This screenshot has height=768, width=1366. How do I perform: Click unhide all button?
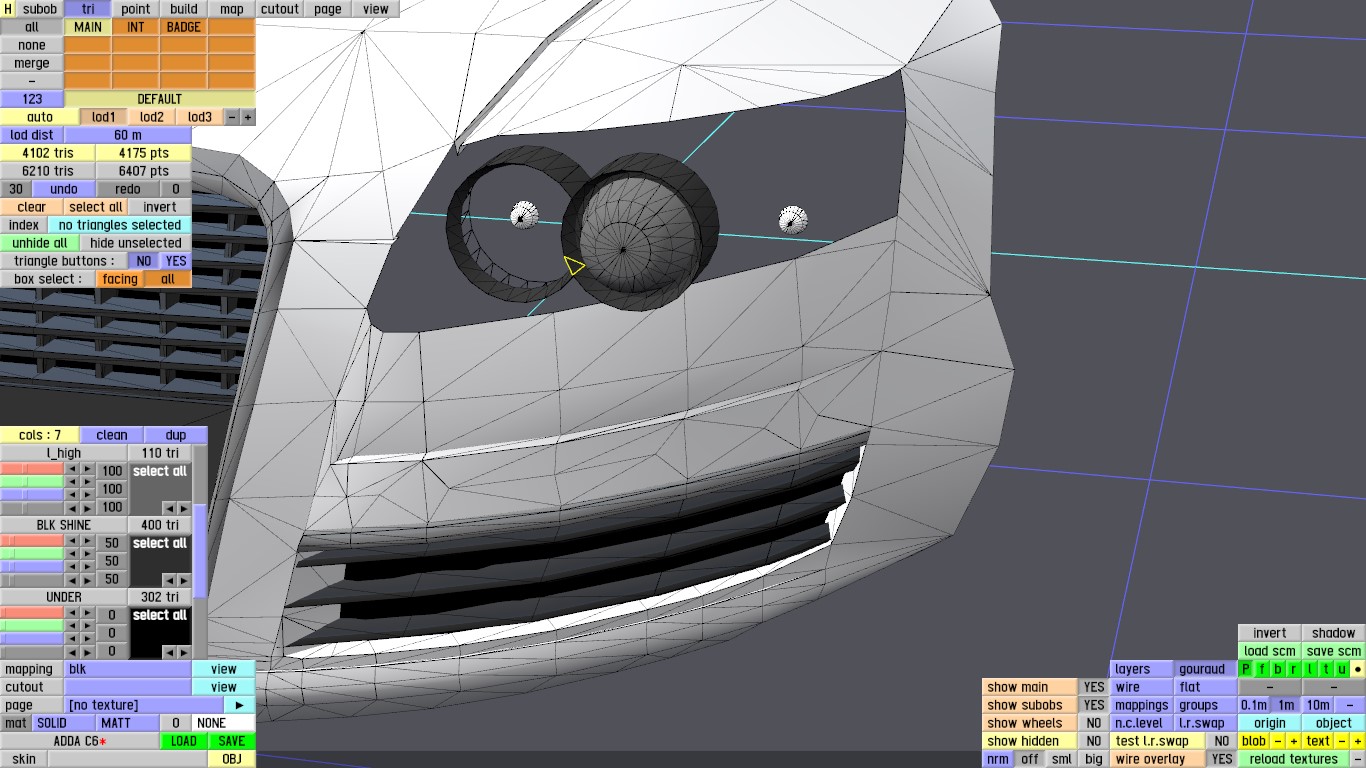tap(40, 243)
